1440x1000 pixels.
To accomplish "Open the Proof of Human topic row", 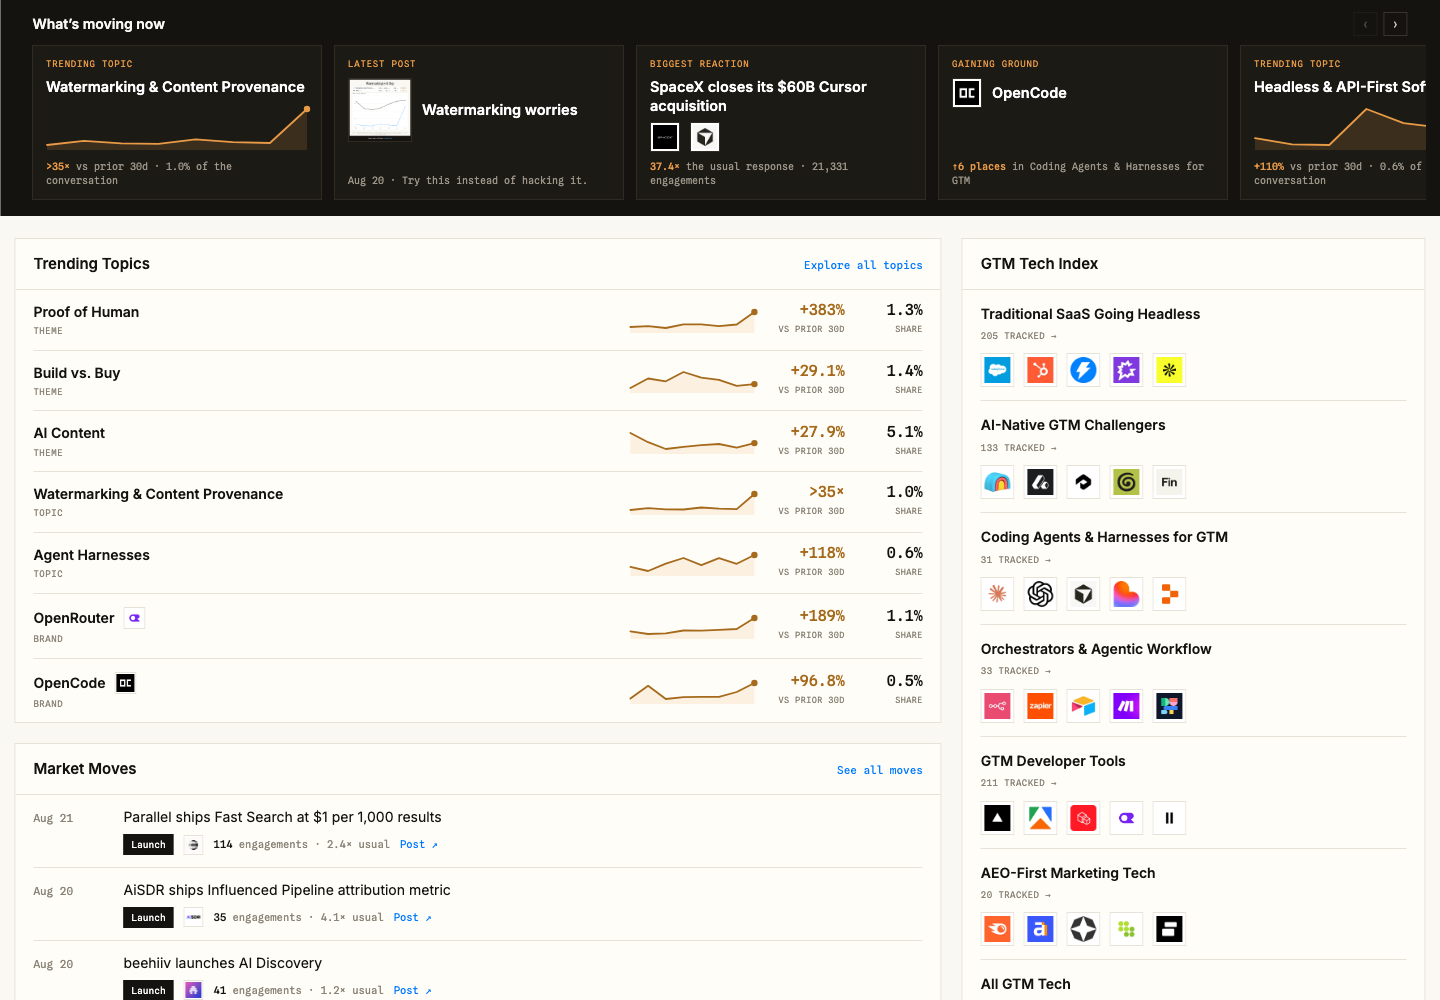I will pos(478,320).
